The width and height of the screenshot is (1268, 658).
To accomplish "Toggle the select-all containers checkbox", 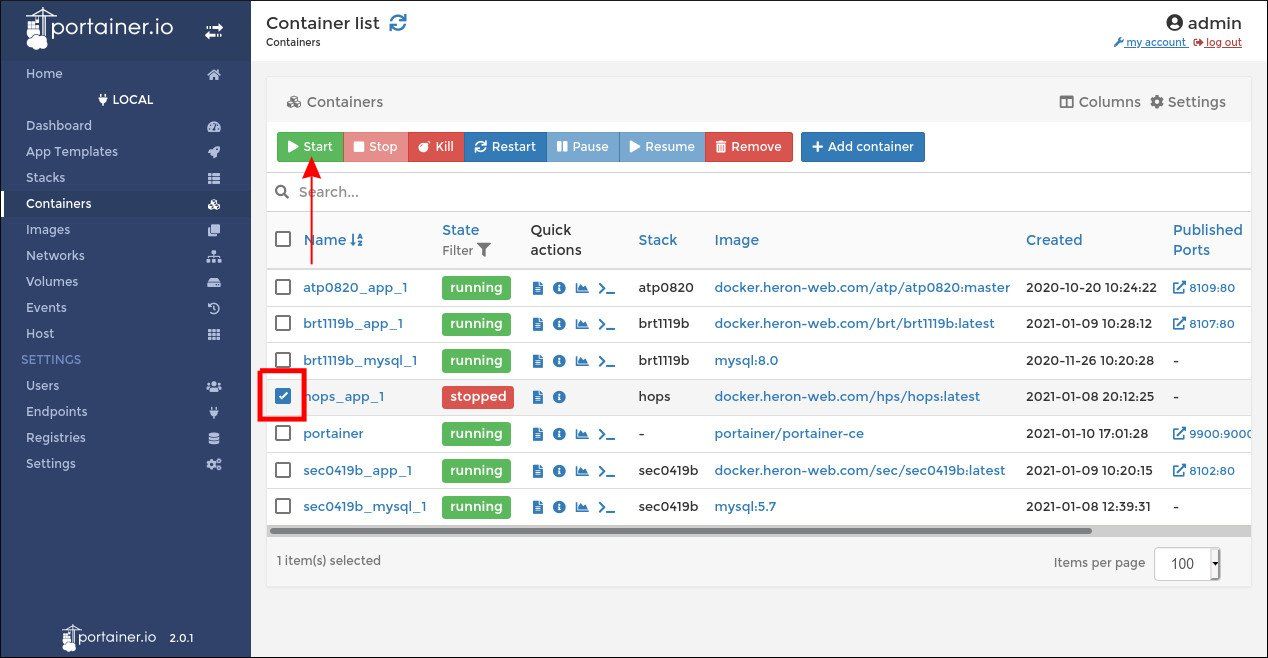I will (x=283, y=239).
